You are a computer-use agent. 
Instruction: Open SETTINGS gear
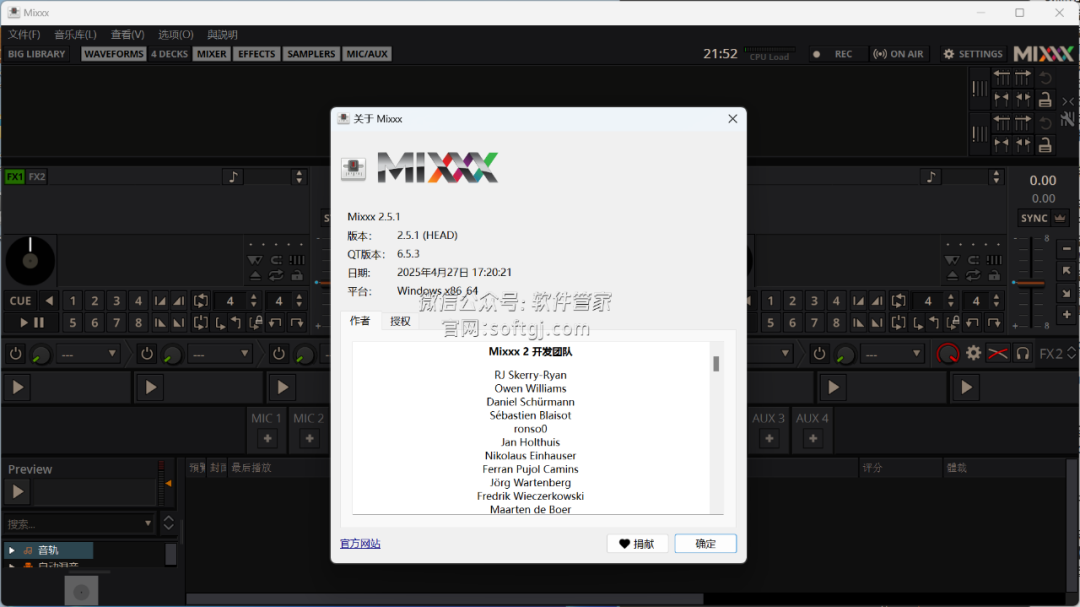[973, 54]
